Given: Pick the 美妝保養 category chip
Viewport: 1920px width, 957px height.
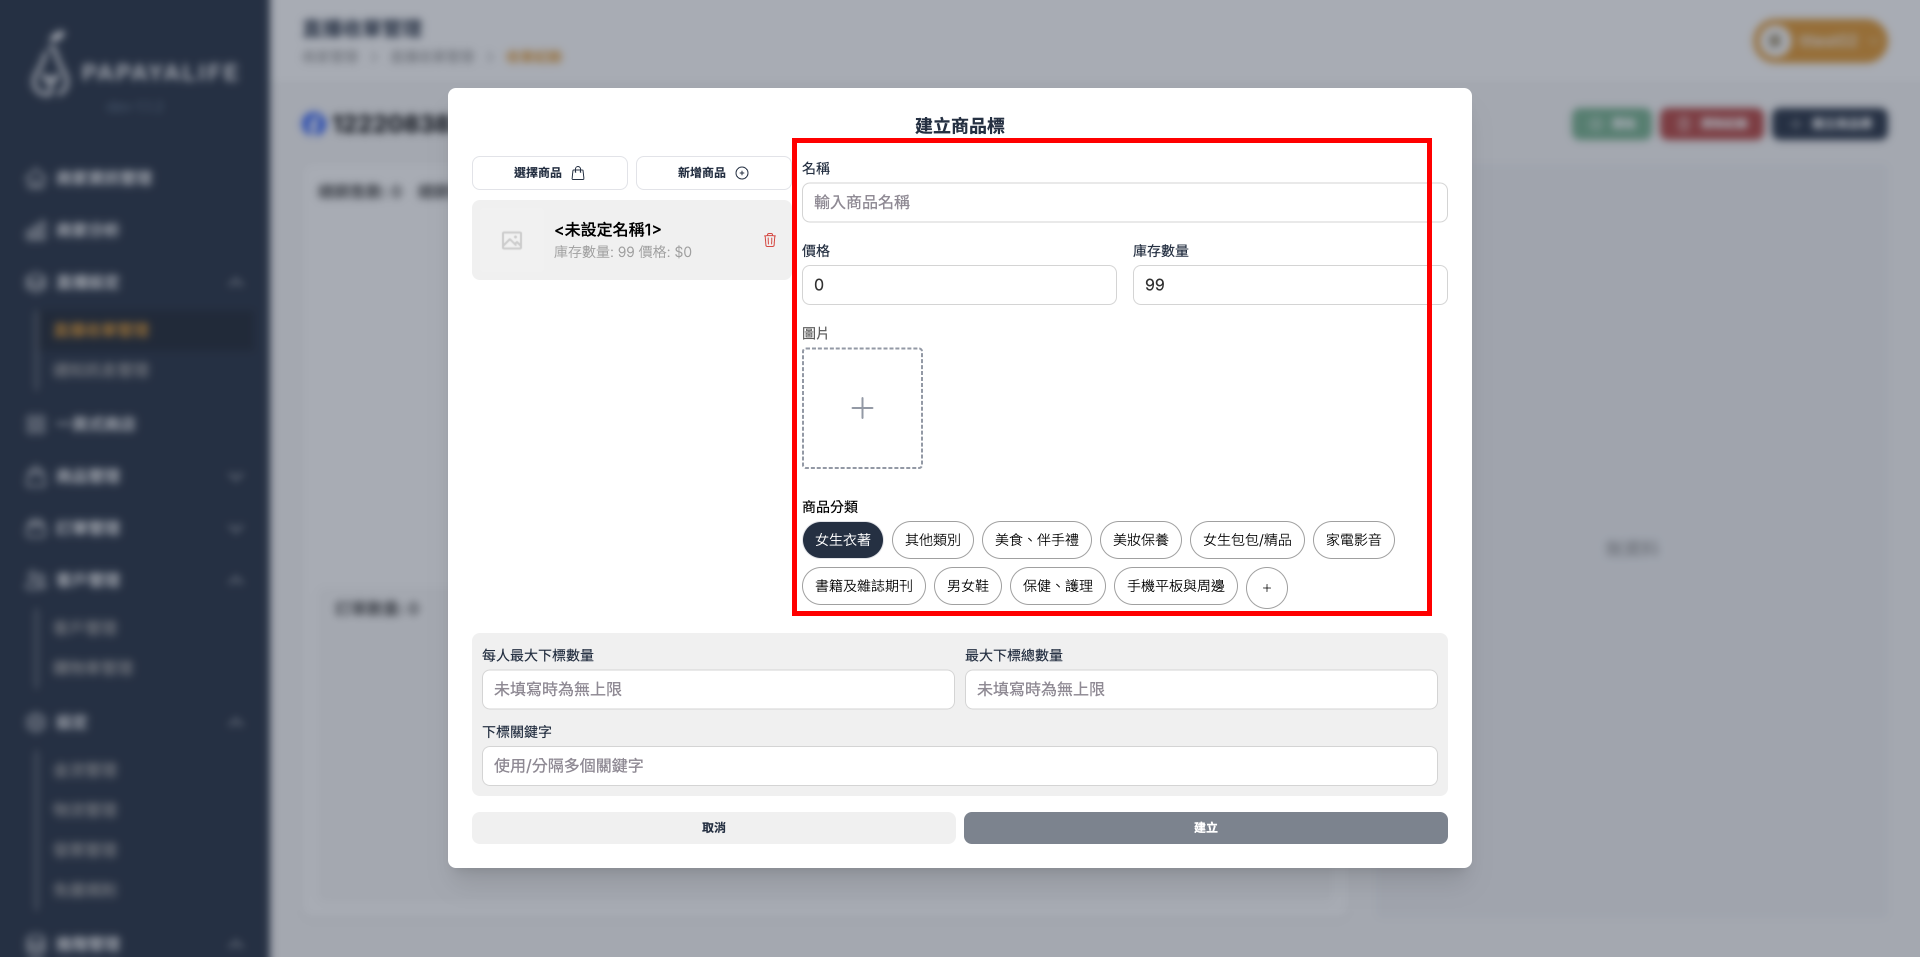Looking at the screenshot, I should [x=1140, y=540].
